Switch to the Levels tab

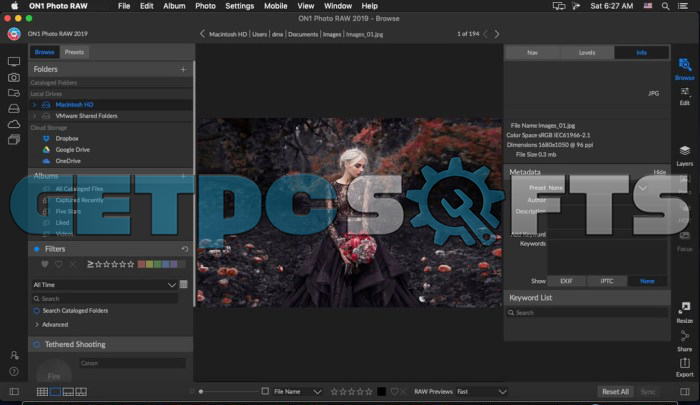tap(587, 52)
